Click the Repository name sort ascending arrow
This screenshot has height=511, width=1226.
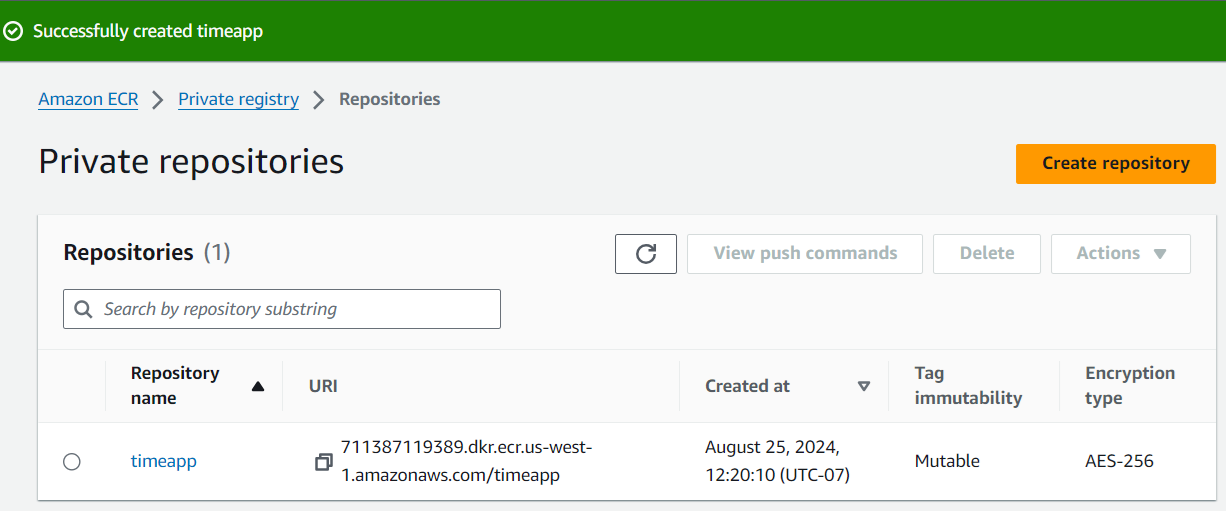point(258,386)
